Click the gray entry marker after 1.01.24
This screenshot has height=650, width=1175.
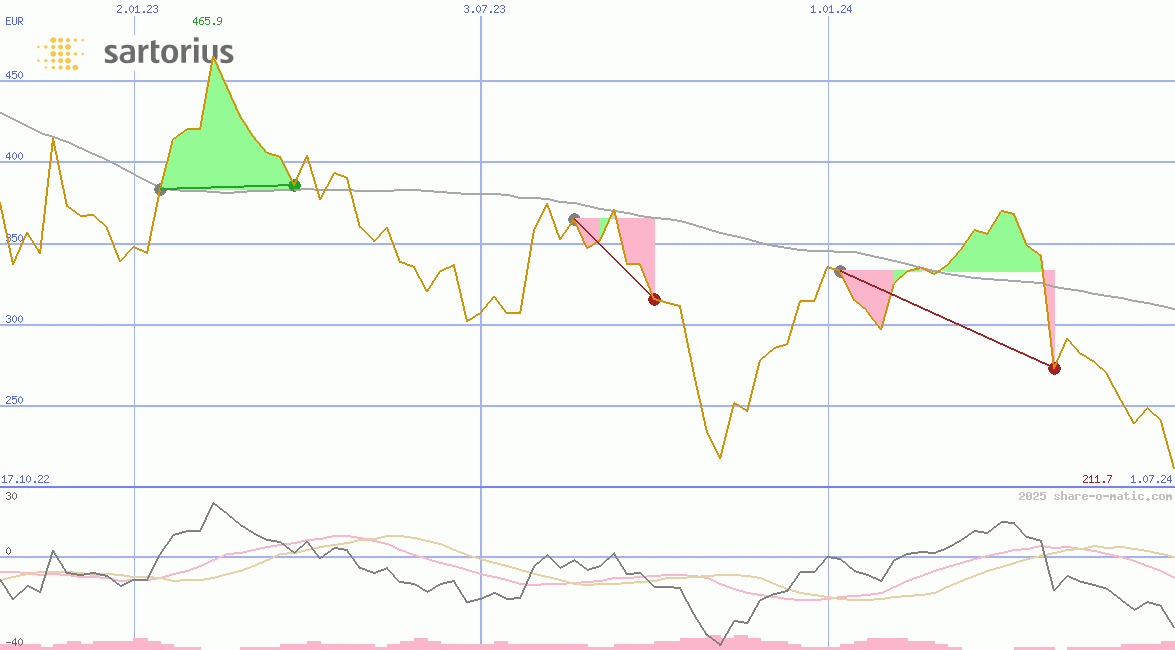(840, 271)
